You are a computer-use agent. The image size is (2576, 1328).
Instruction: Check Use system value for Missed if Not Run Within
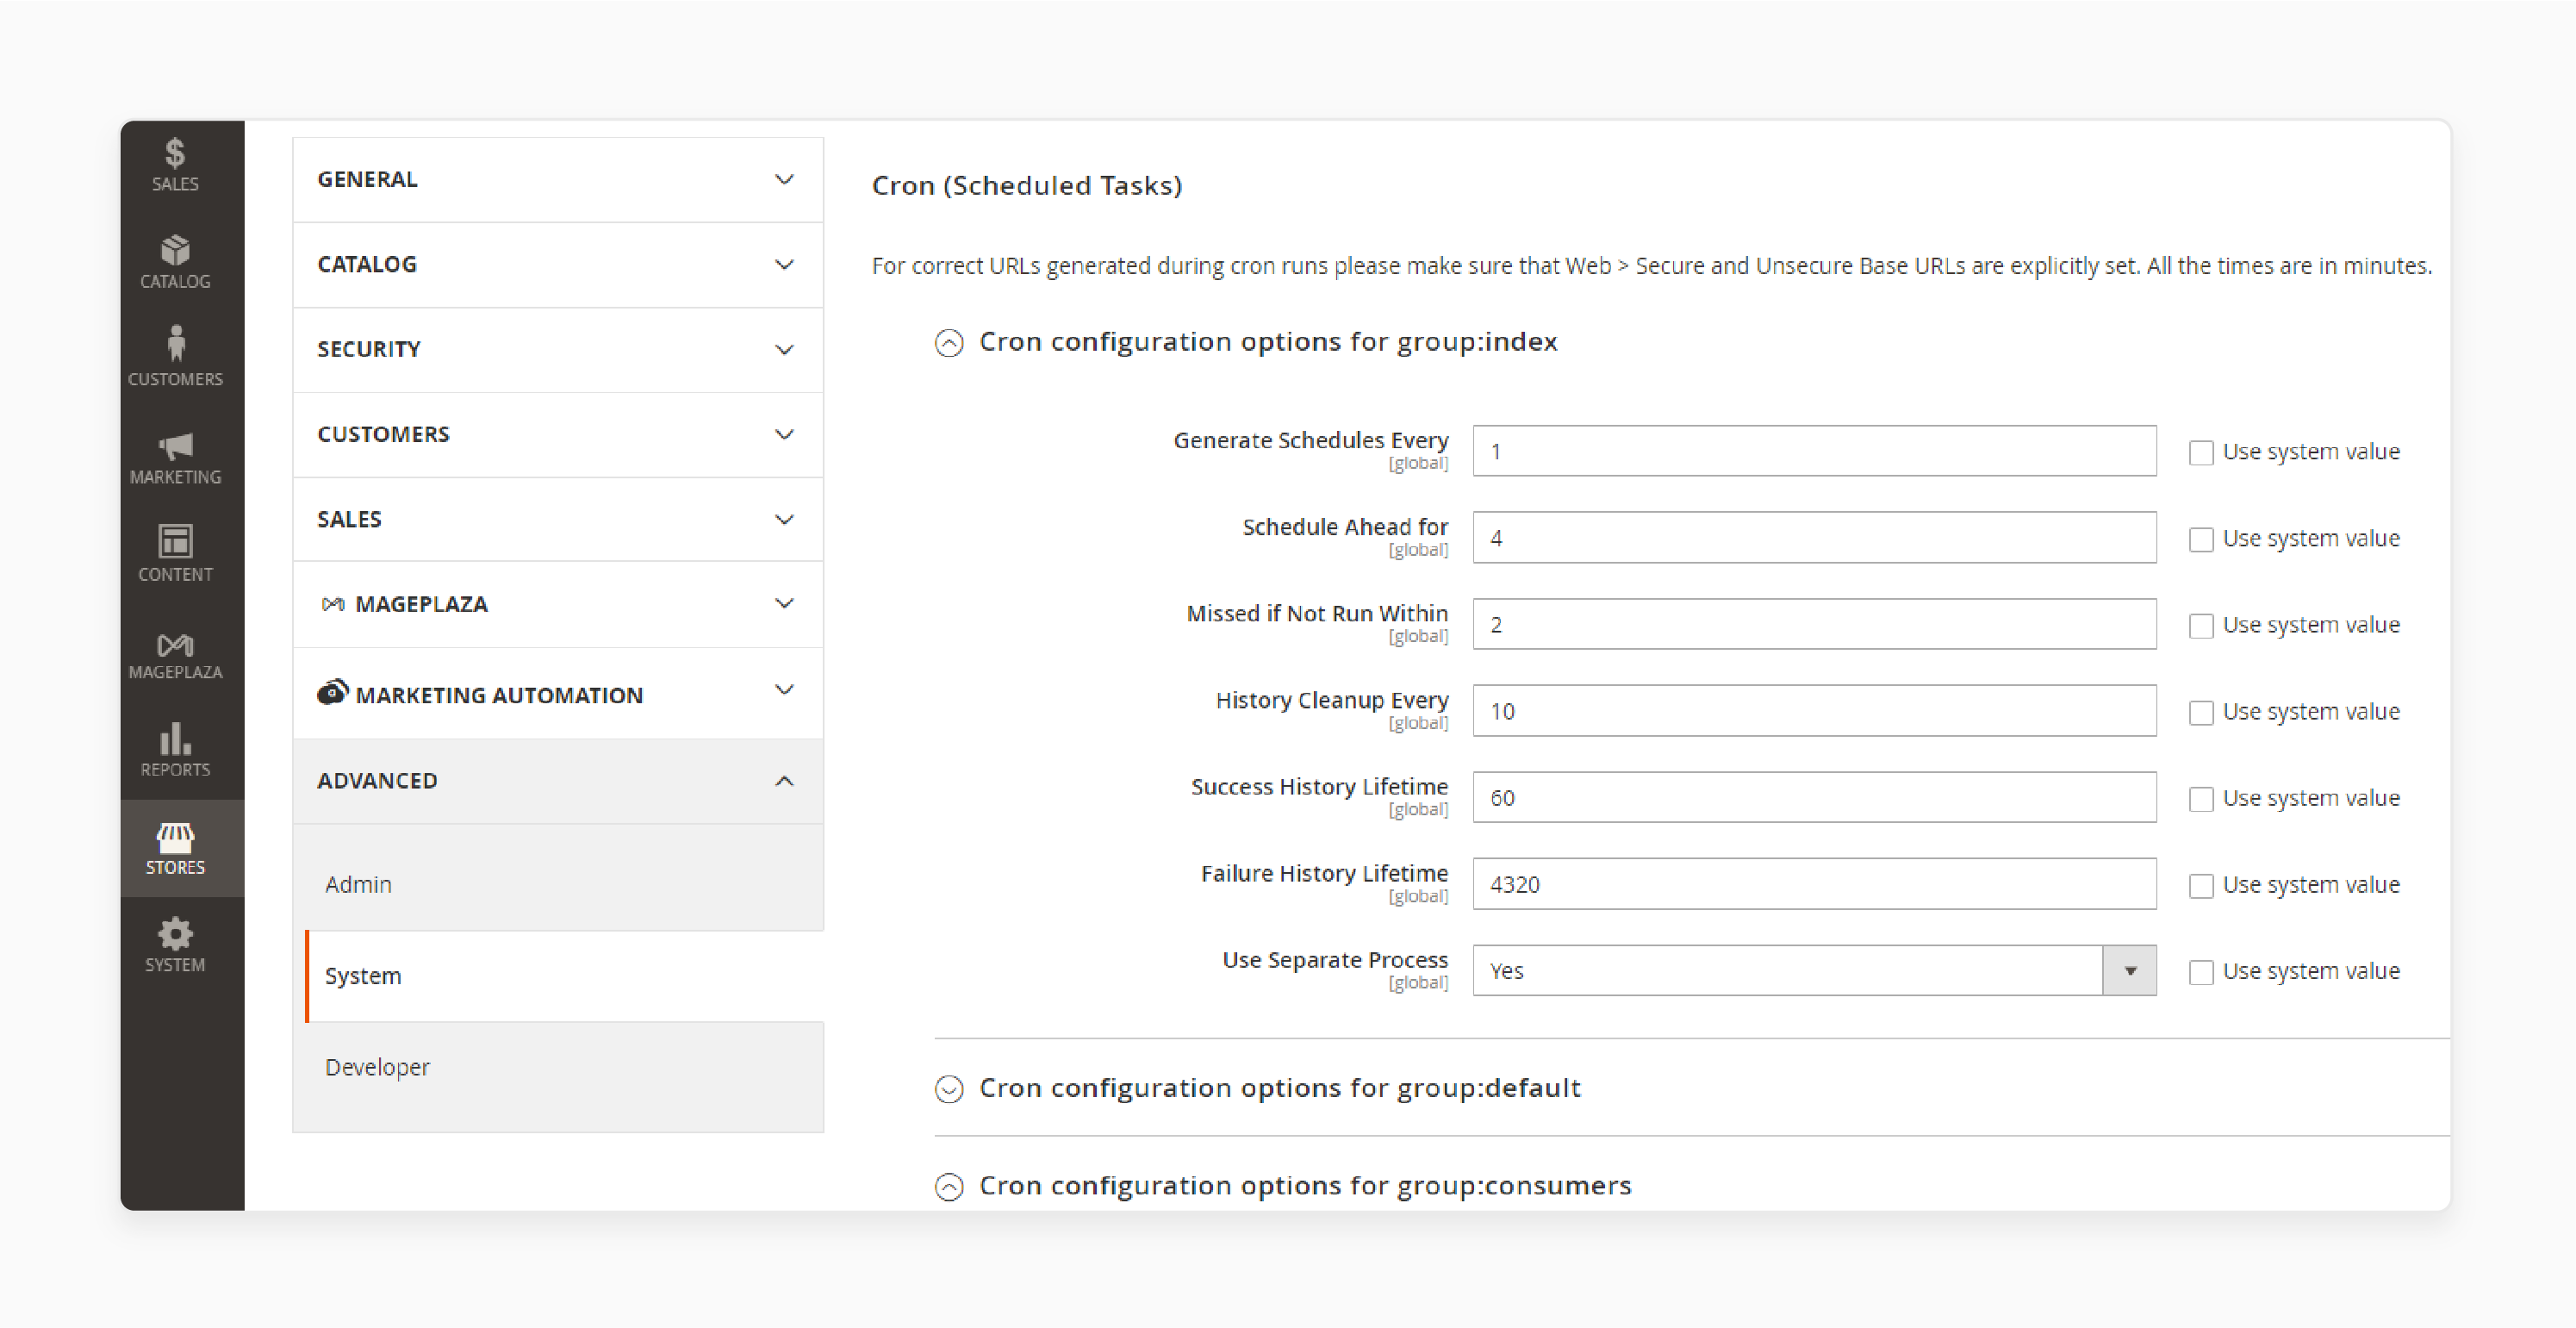2201,626
